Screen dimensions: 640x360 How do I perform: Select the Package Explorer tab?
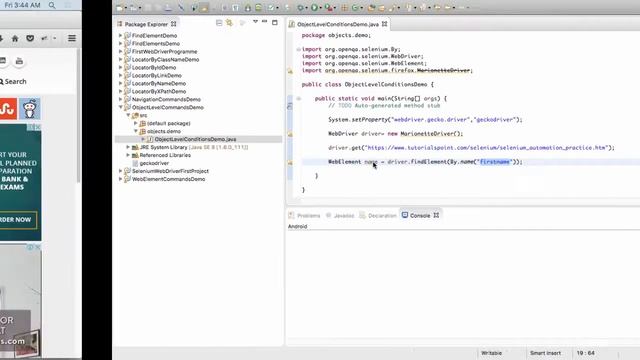[x=147, y=24]
